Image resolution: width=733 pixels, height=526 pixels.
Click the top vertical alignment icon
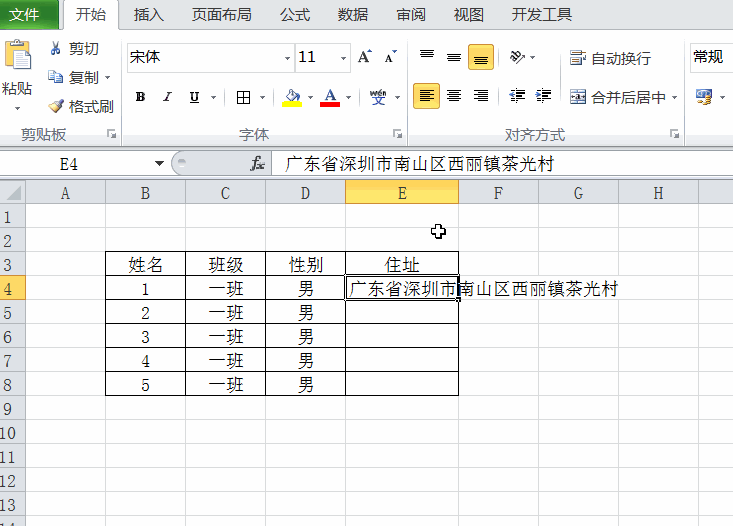(427, 57)
